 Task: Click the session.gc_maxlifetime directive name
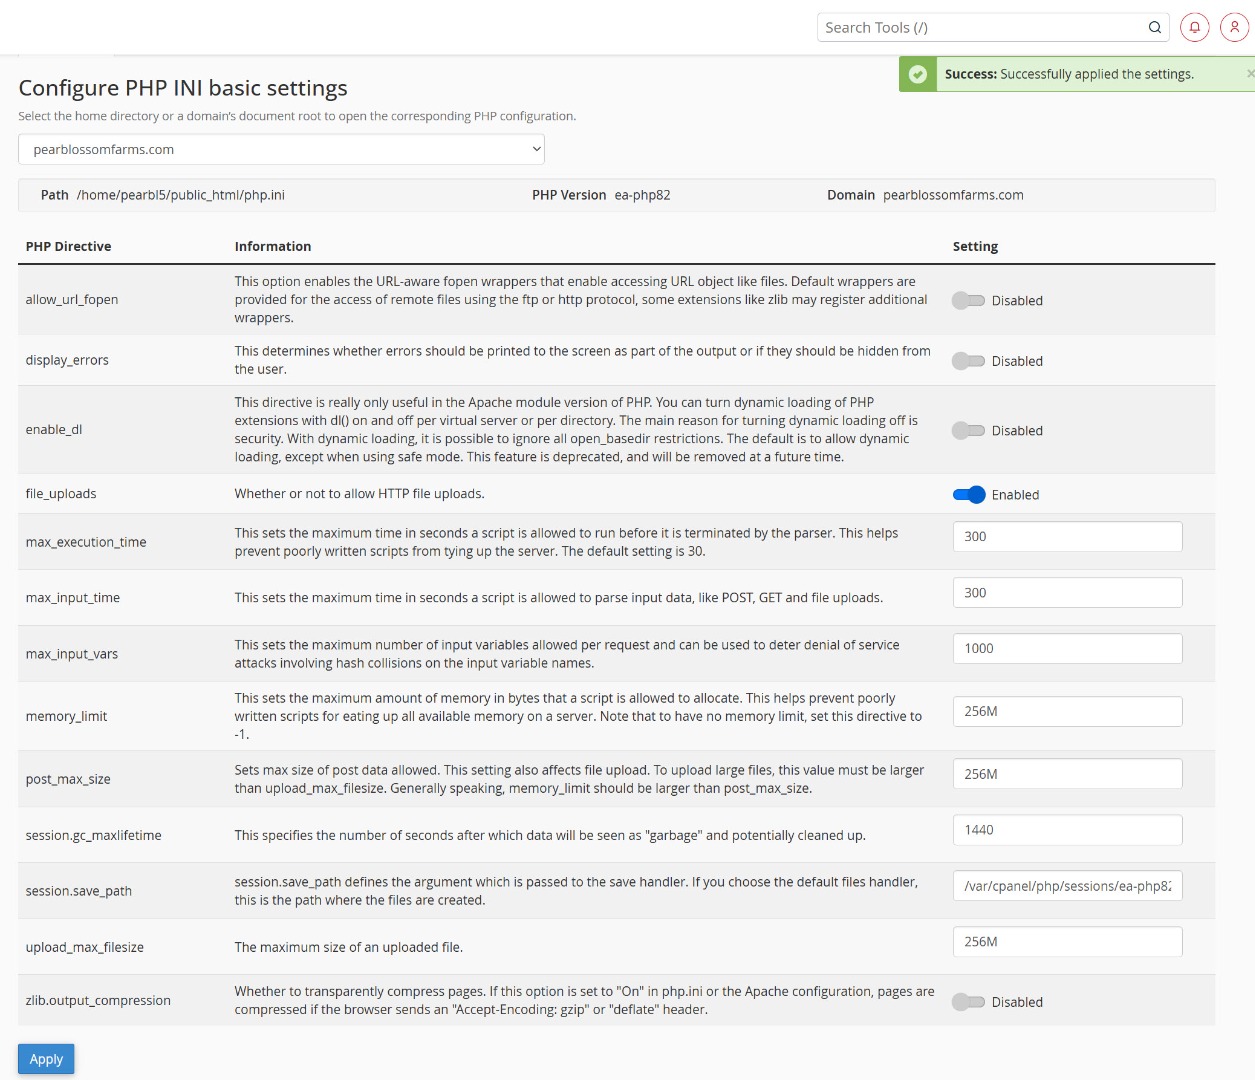[x=93, y=836]
